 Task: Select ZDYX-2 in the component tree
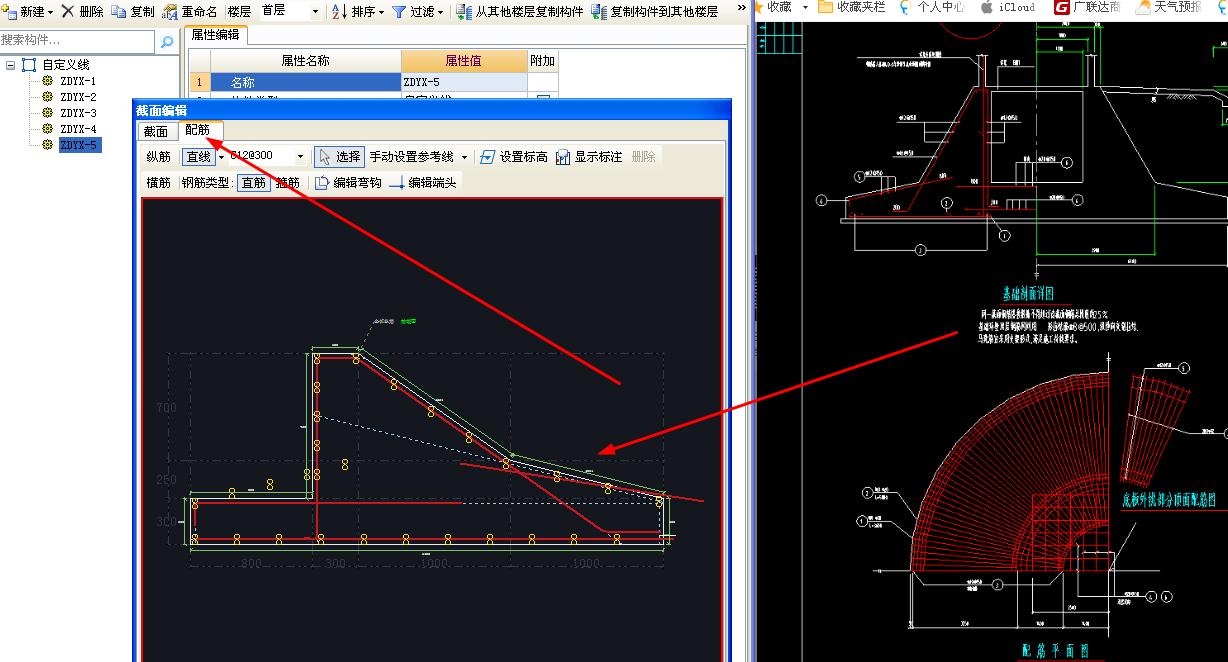[x=78, y=97]
